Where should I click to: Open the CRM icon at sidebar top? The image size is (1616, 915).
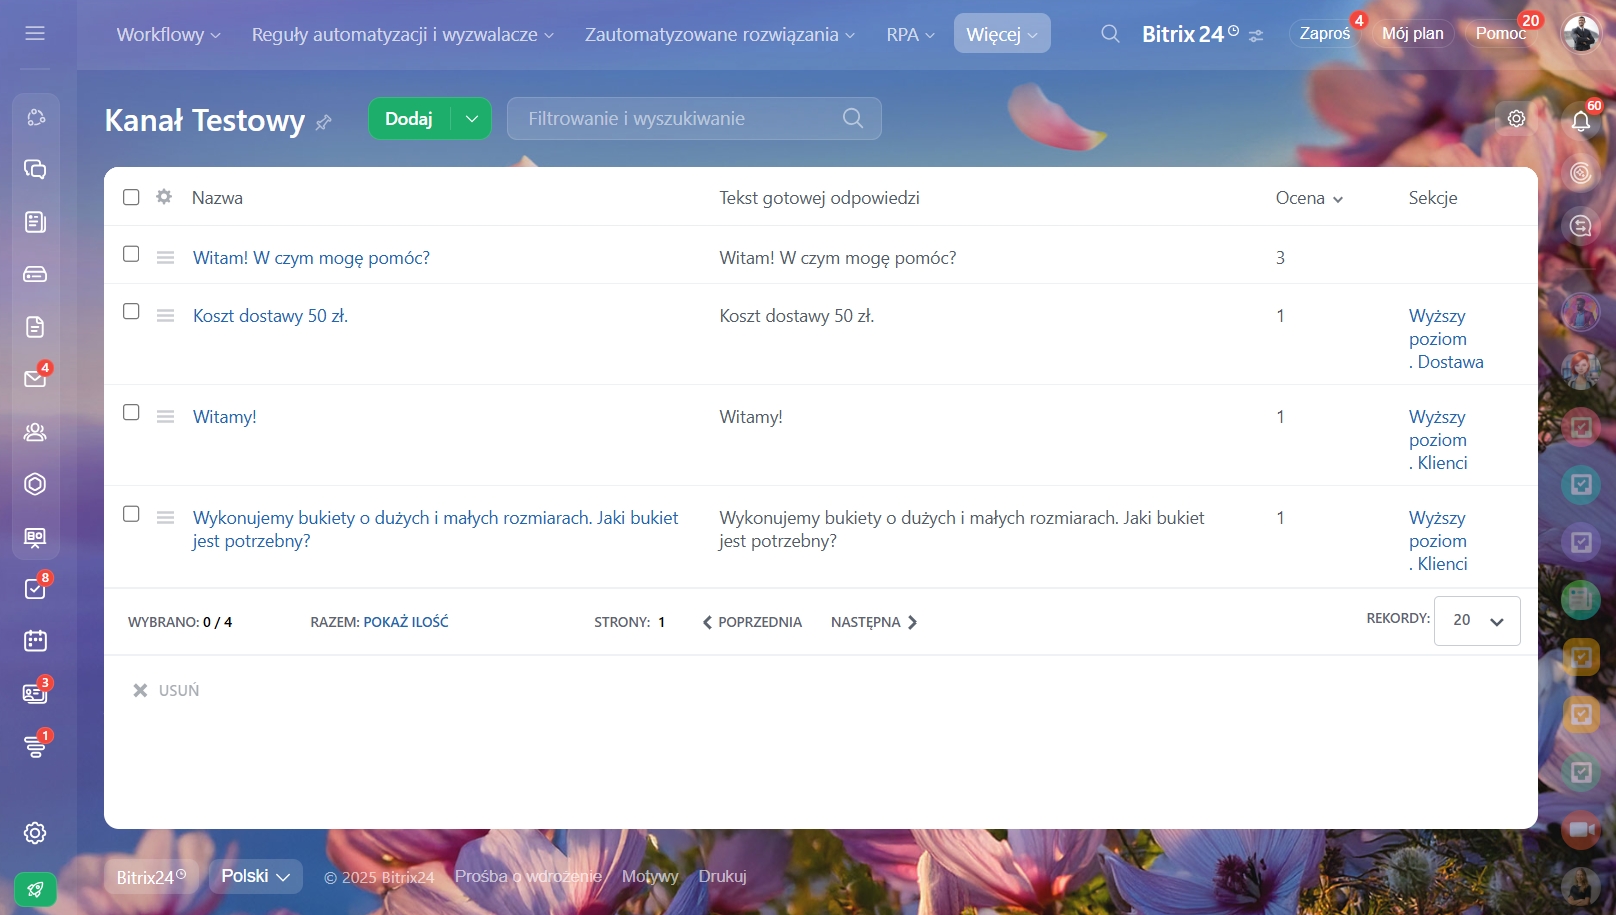[35, 117]
